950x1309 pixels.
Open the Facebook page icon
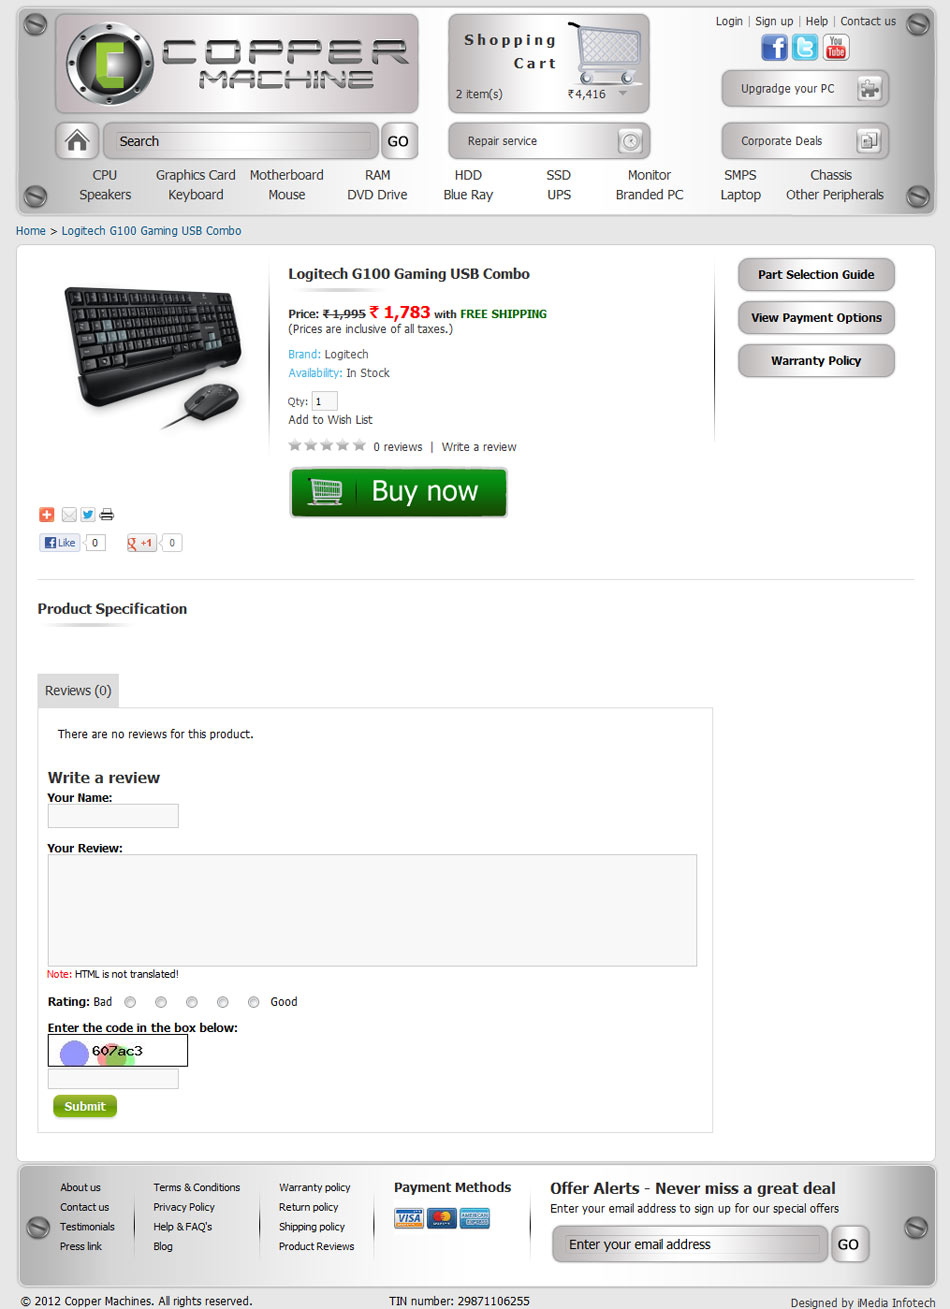[x=774, y=47]
